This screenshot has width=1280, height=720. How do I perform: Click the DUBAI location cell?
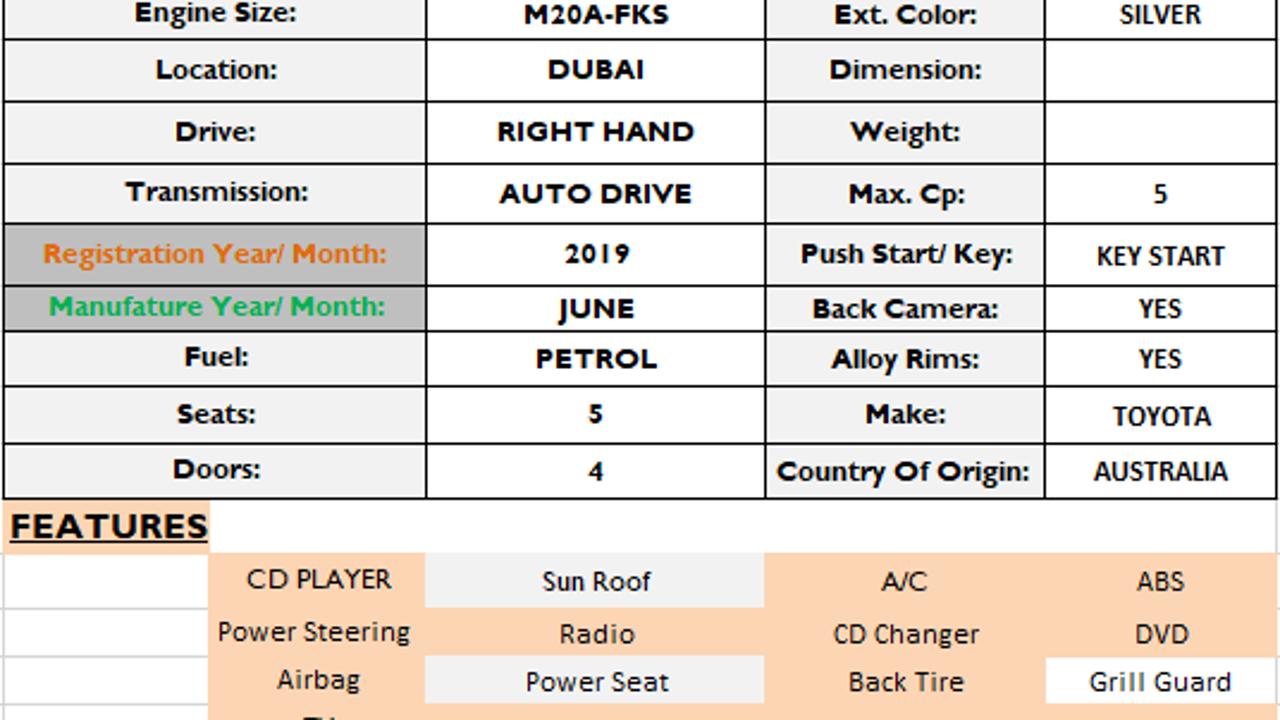596,70
